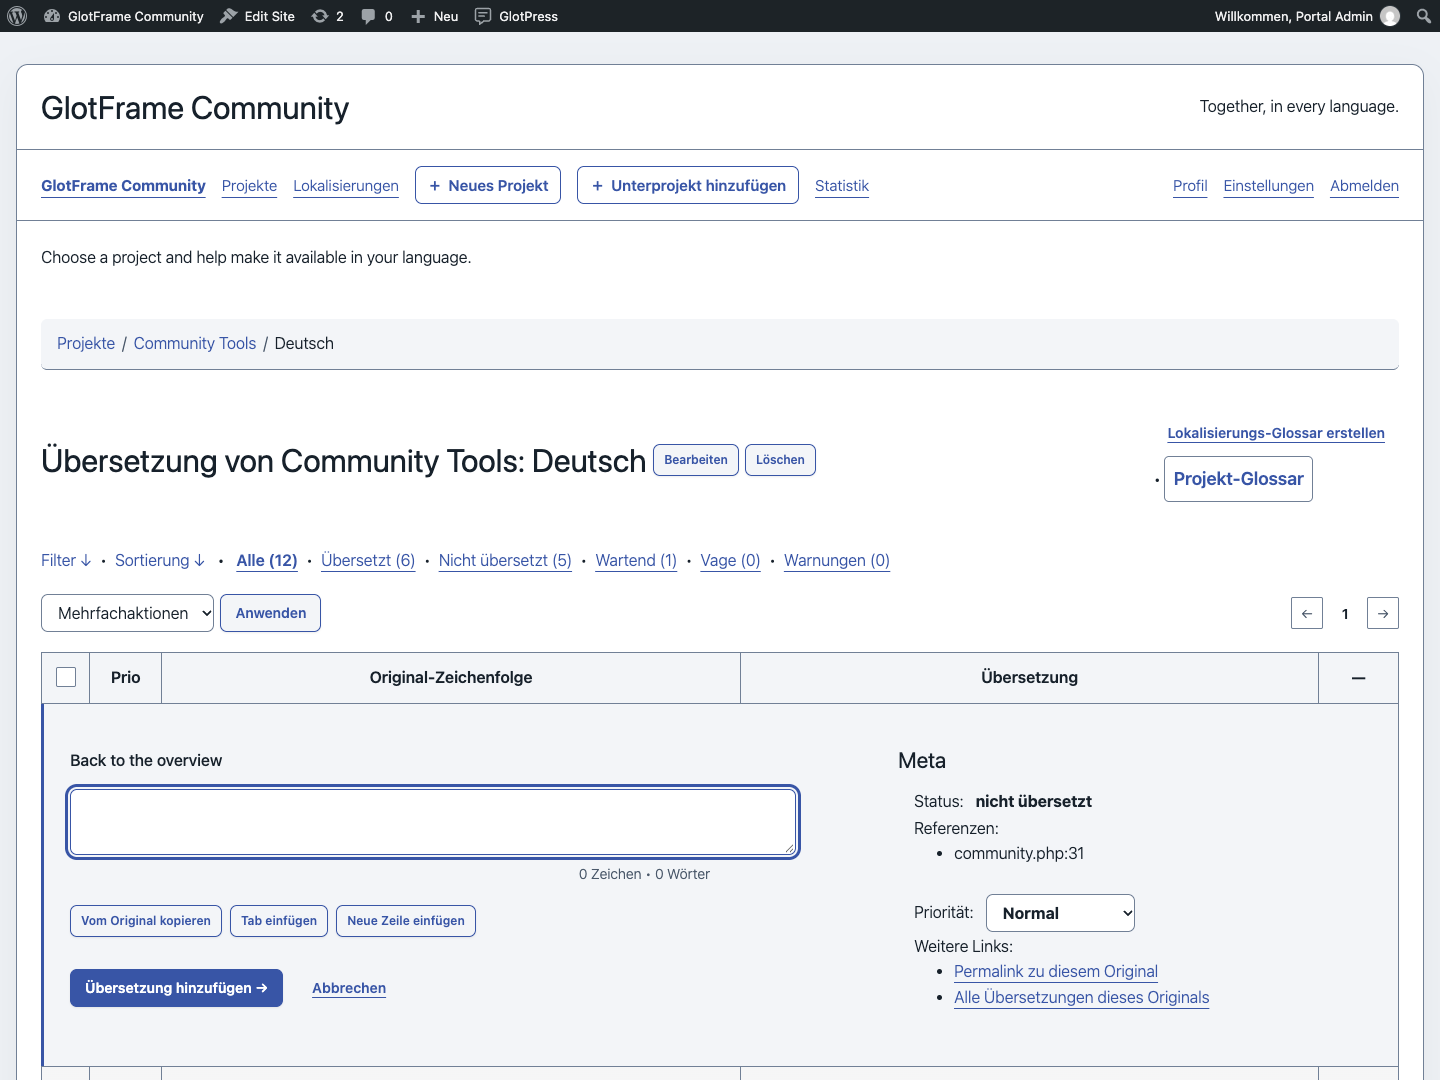1440x1080 pixels.
Task: Expand the Filter options
Action: click(x=66, y=560)
